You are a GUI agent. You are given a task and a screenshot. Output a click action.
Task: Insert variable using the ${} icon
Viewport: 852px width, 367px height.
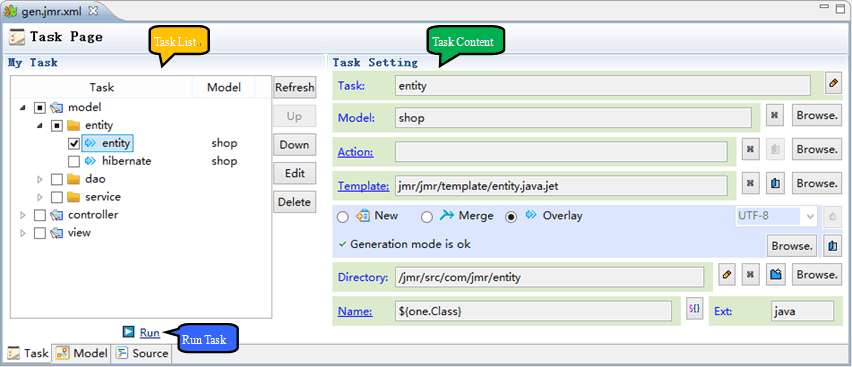coord(694,308)
